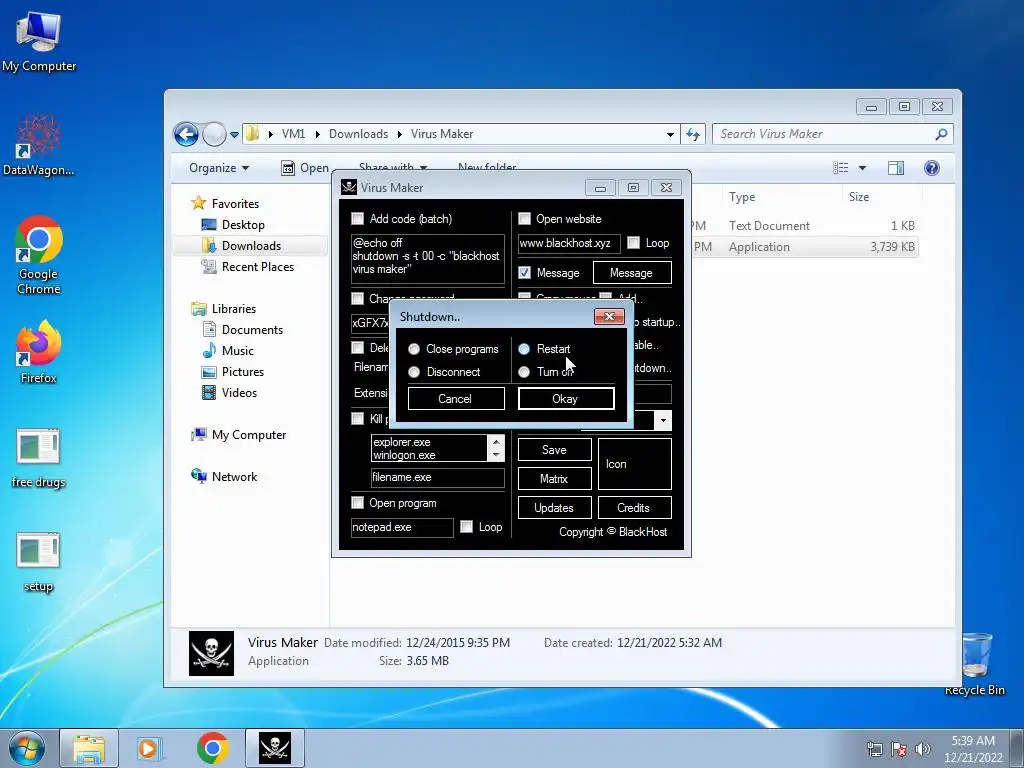
Task: Expand Virus Maker combo box arrow
Action: coord(663,421)
